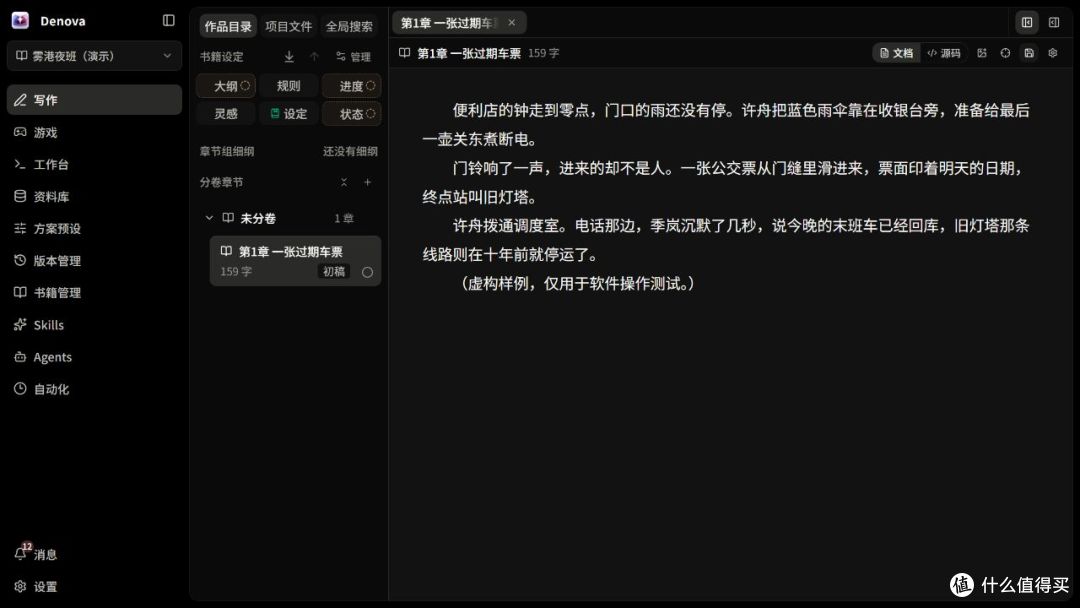Image resolution: width=1080 pixels, height=608 pixels.
Task: Toggle the completion circle on 第1章
Action: 367,272
